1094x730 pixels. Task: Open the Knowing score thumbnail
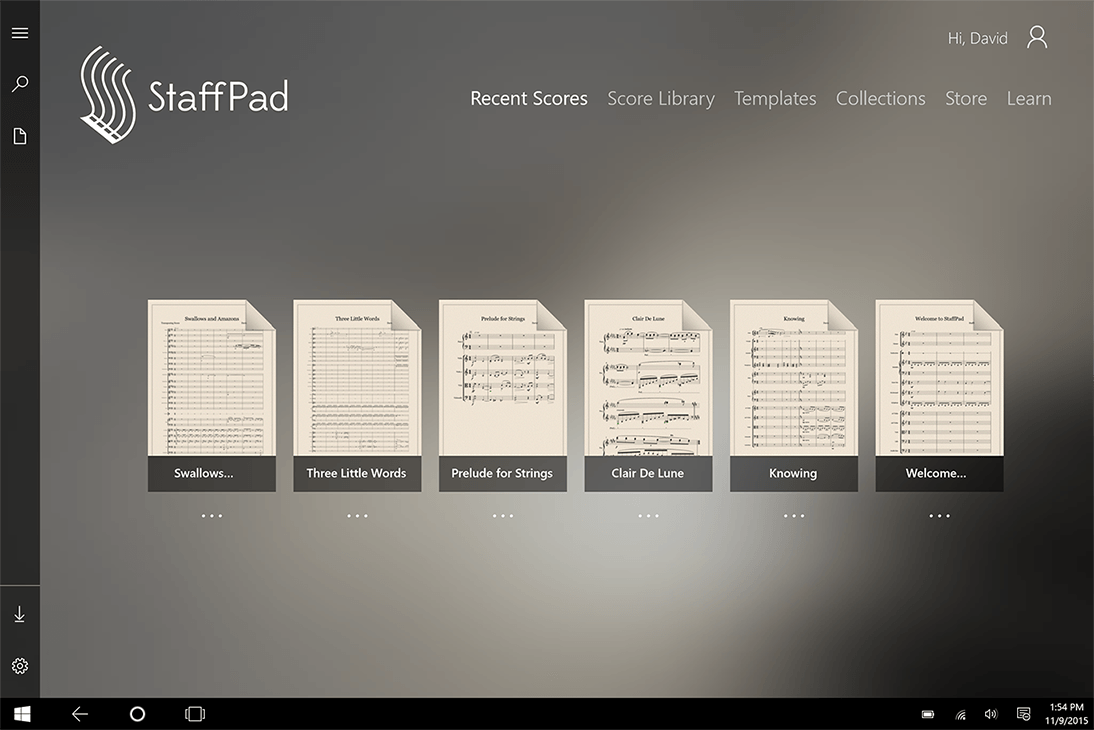click(x=793, y=390)
